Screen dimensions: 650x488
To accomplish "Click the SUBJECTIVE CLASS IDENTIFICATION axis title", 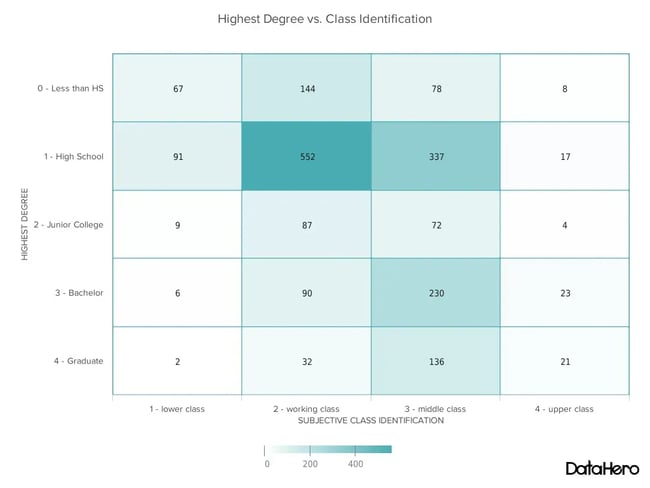I will pos(371,421).
